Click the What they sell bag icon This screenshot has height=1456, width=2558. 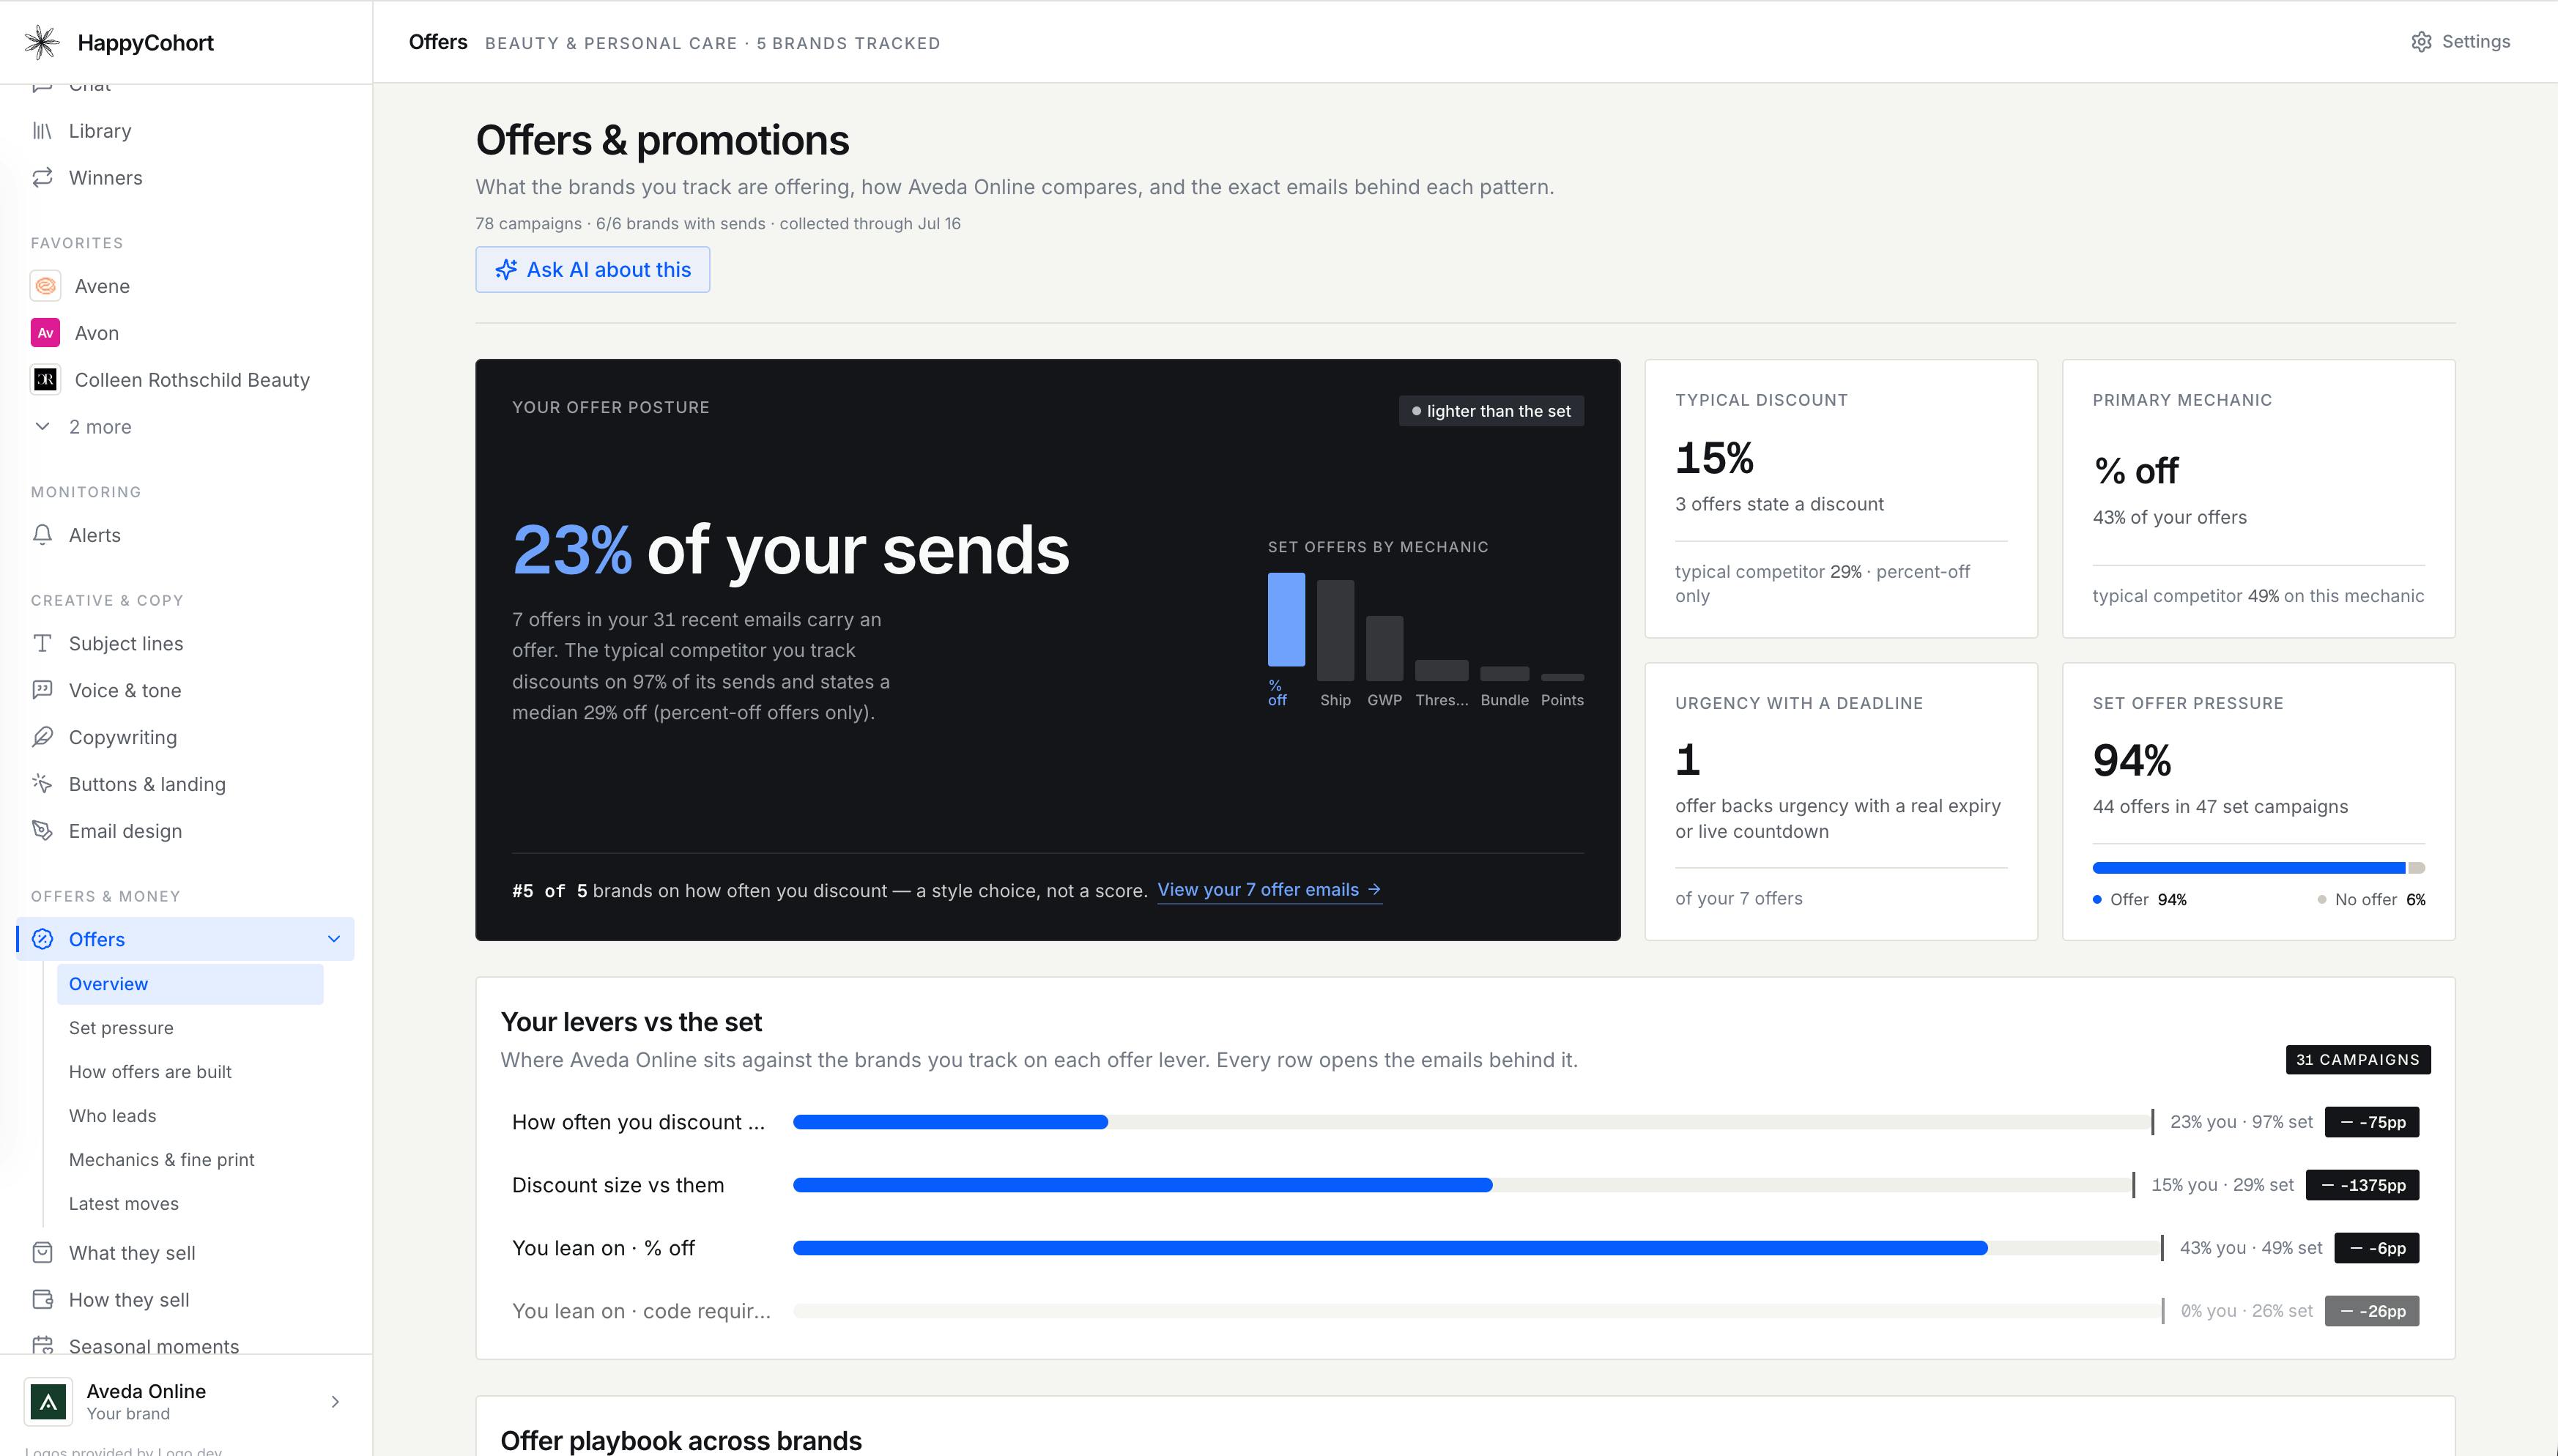pos(42,1253)
